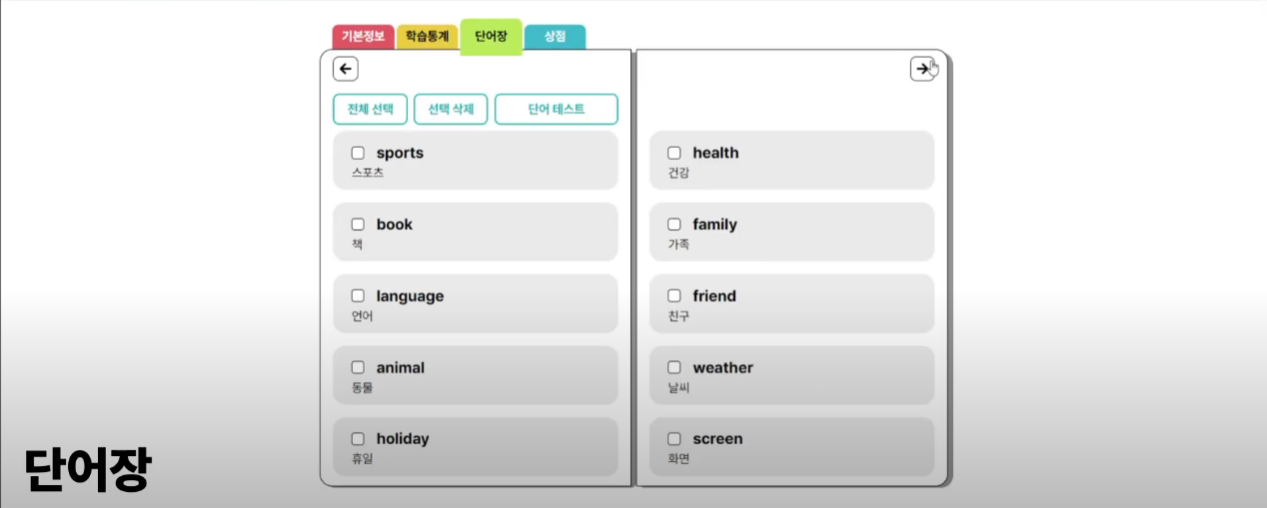Click the 선택 삭제 button
1267x508 pixels.
(451, 109)
